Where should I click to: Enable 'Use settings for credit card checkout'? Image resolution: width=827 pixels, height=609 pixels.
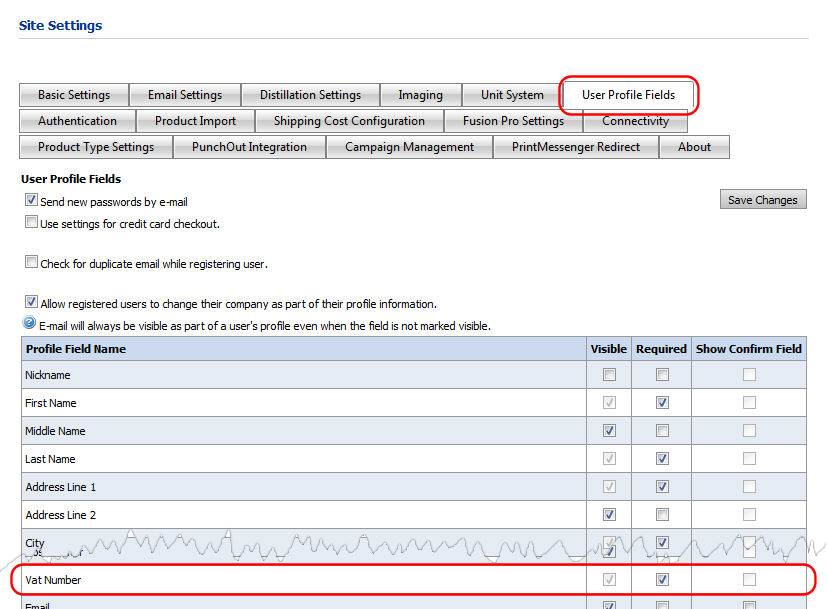click(32, 223)
